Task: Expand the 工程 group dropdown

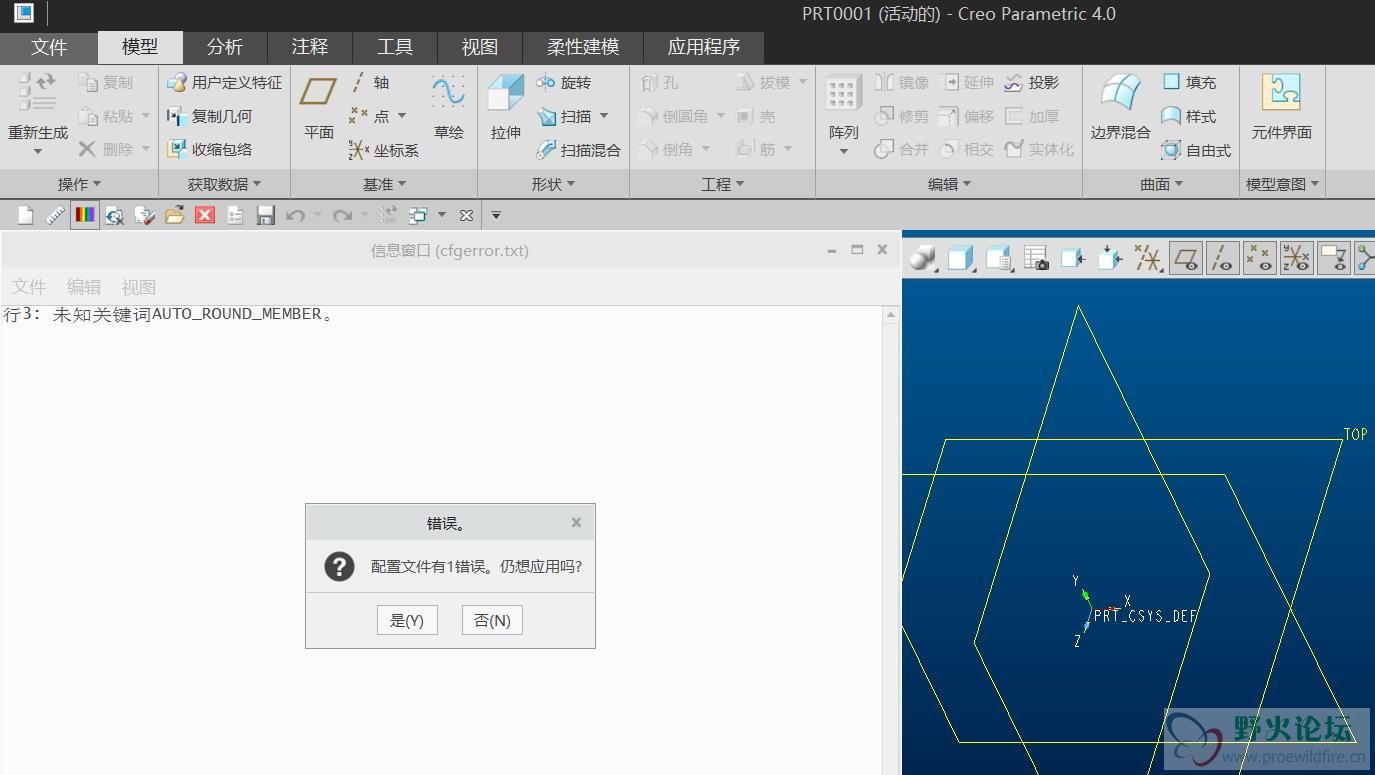Action: pos(722,184)
